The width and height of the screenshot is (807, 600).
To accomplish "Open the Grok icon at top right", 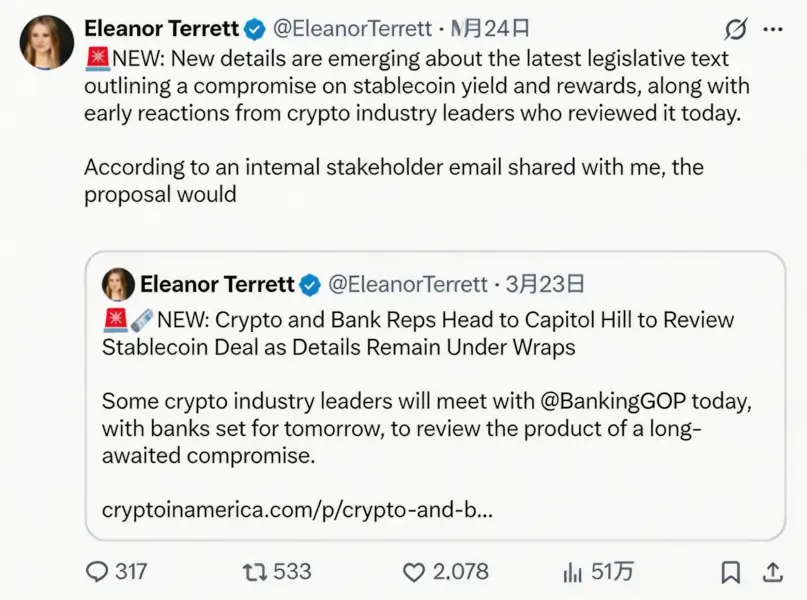I will click(736, 29).
